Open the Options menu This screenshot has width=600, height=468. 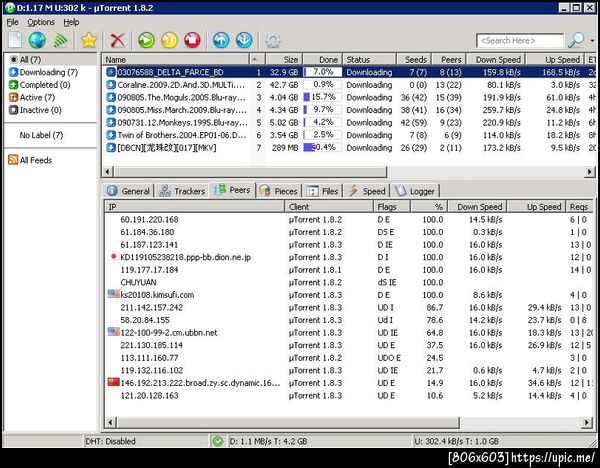[41, 22]
